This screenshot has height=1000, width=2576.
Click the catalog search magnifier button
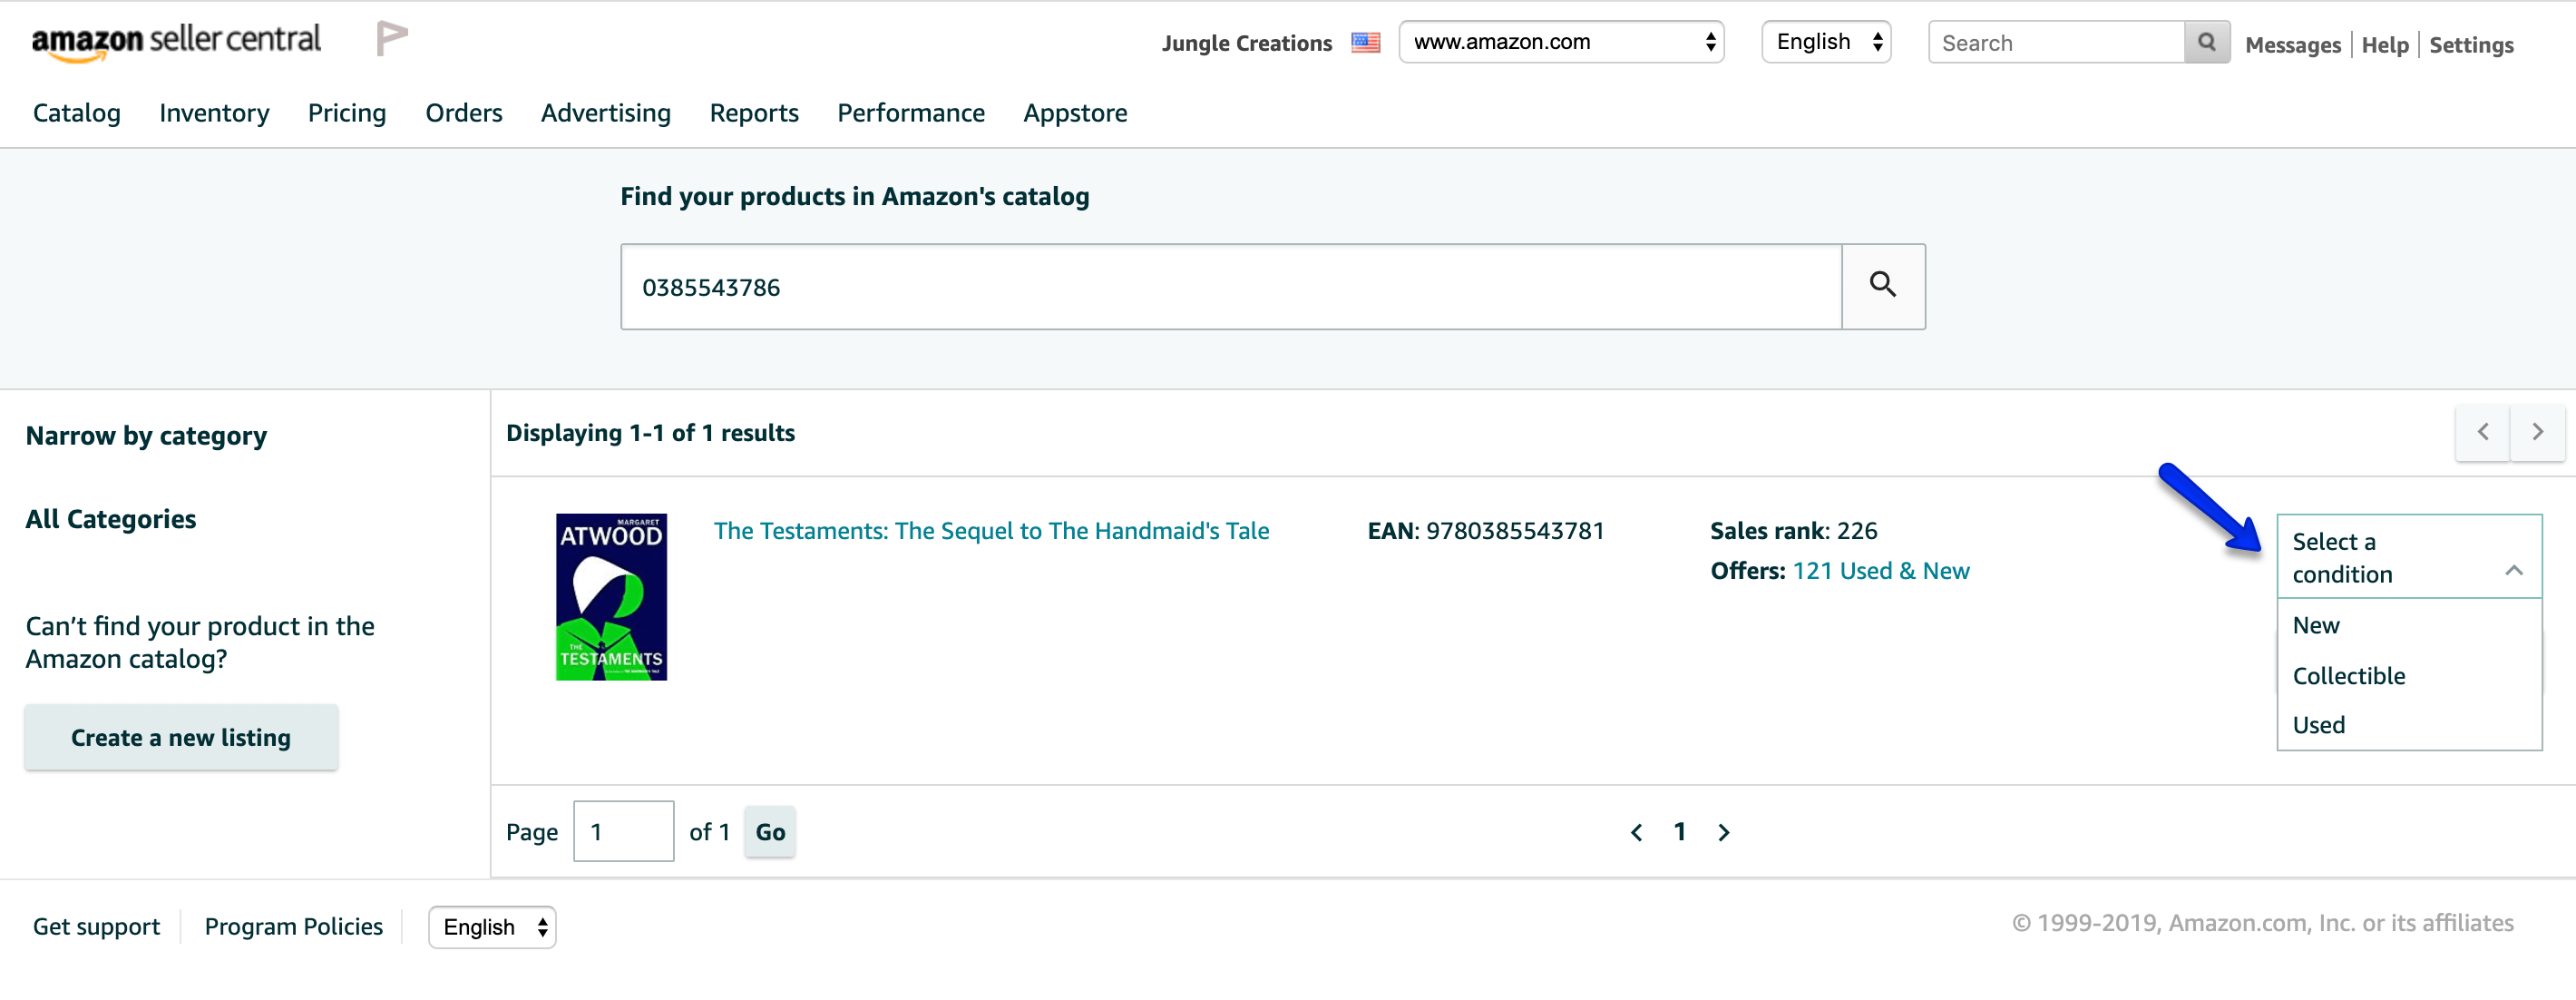pos(1883,286)
